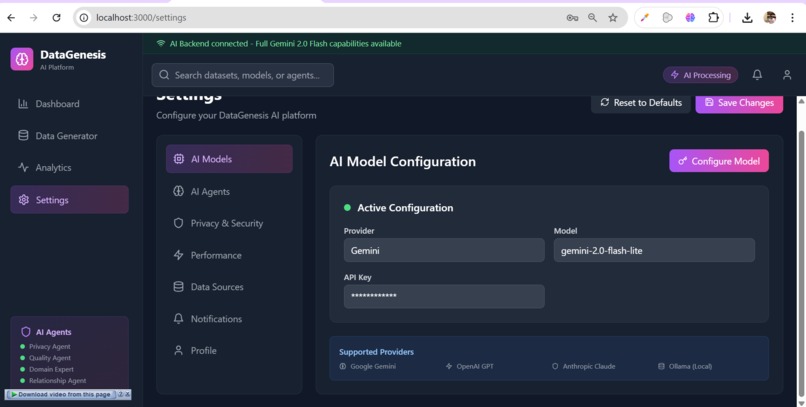Image resolution: width=806 pixels, height=407 pixels.
Task: Open the browser Downloads icon
Action: 747,17
